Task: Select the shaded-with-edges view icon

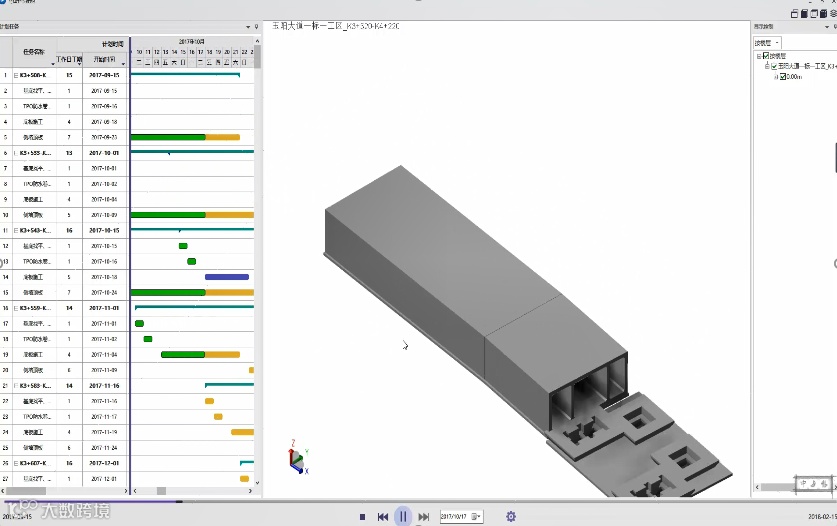Action: coord(824,14)
